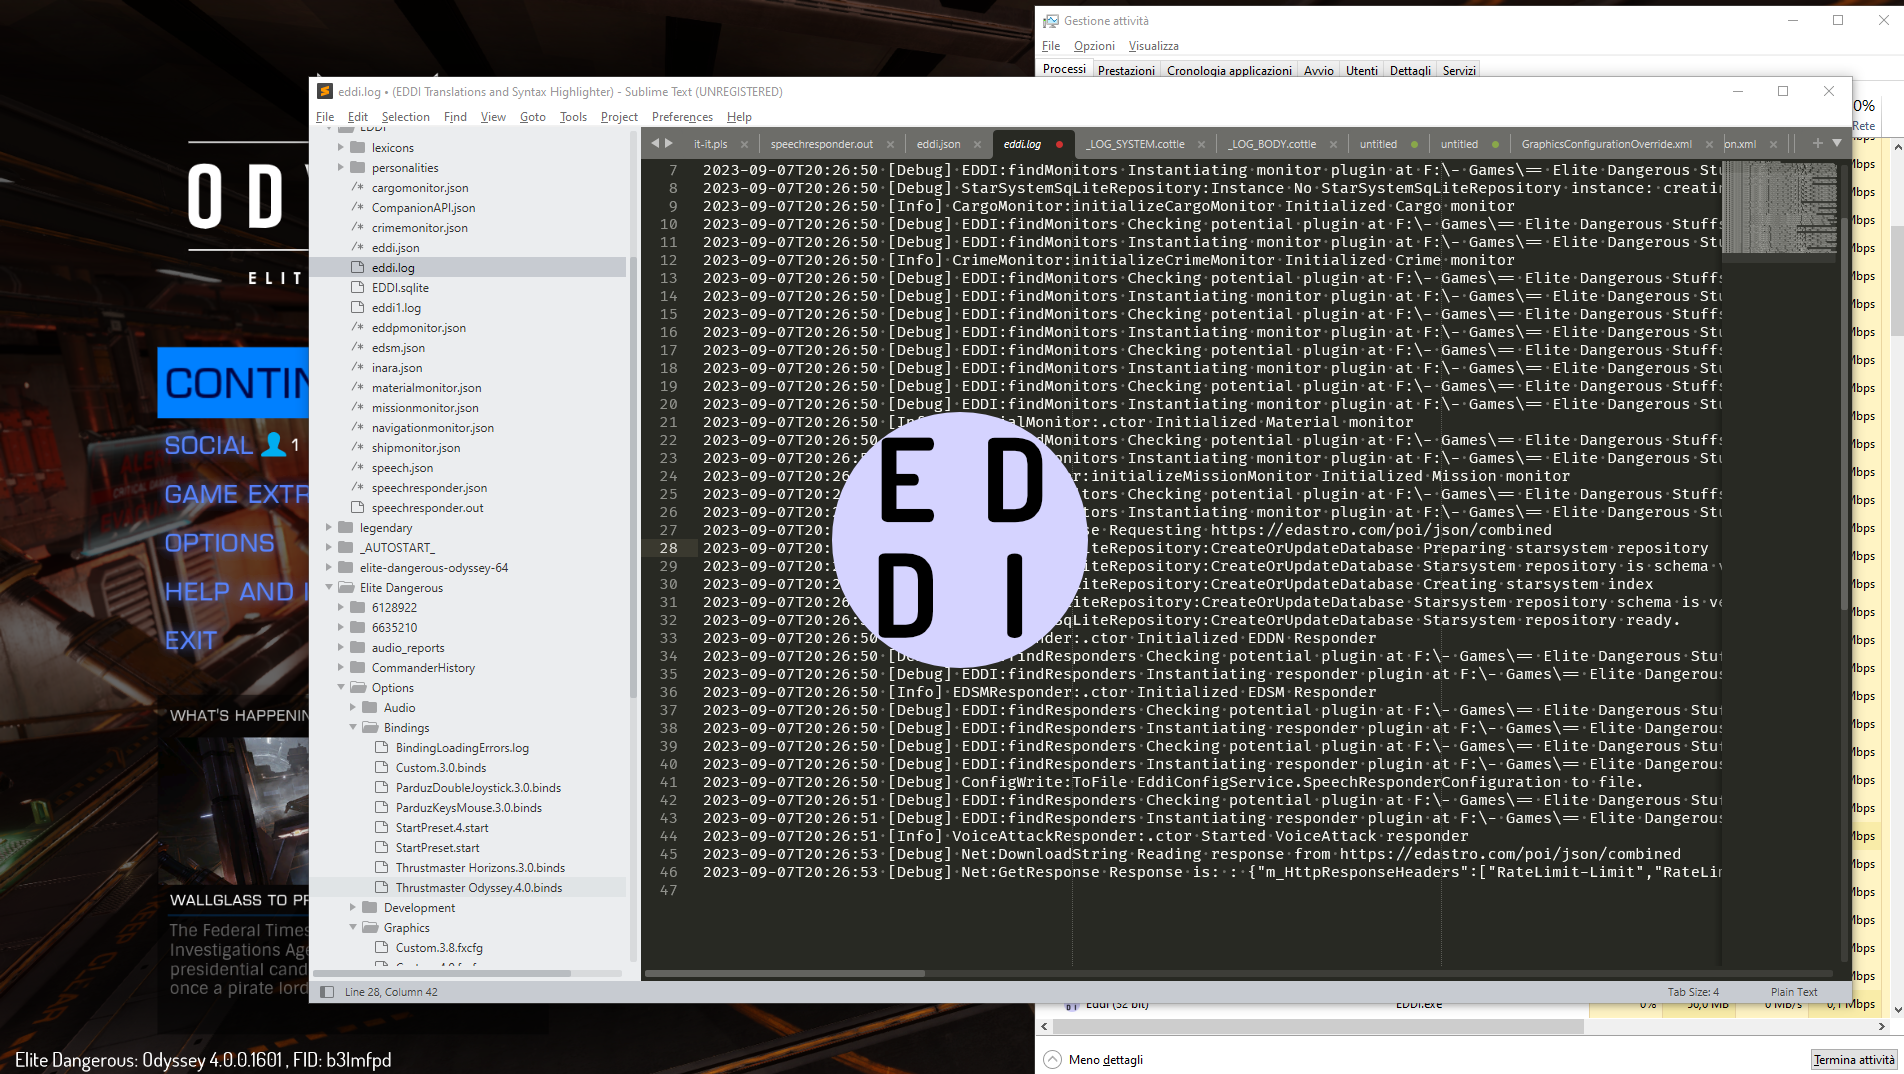The width and height of the screenshot is (1904, 1074).
Task: Open Prestazioni tab in Gestione attività
Action: (1126, 70)
